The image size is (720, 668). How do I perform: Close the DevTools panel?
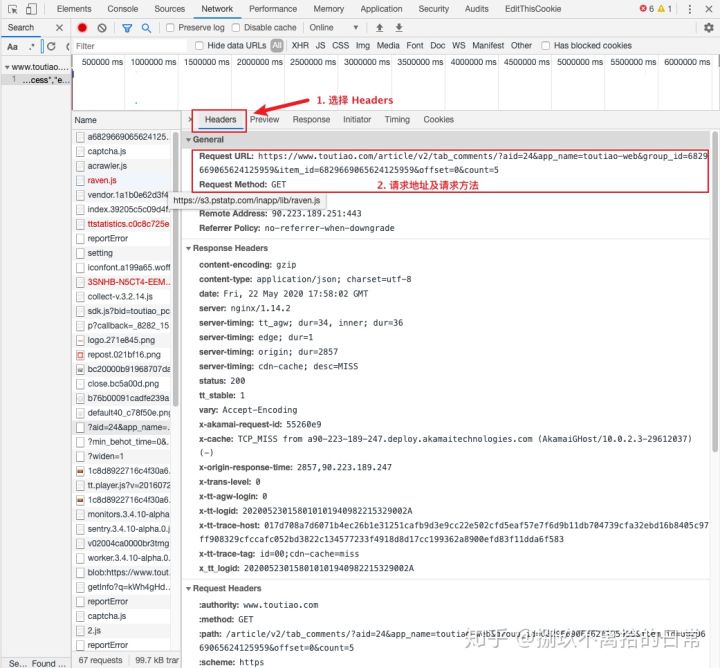point(709,9)
